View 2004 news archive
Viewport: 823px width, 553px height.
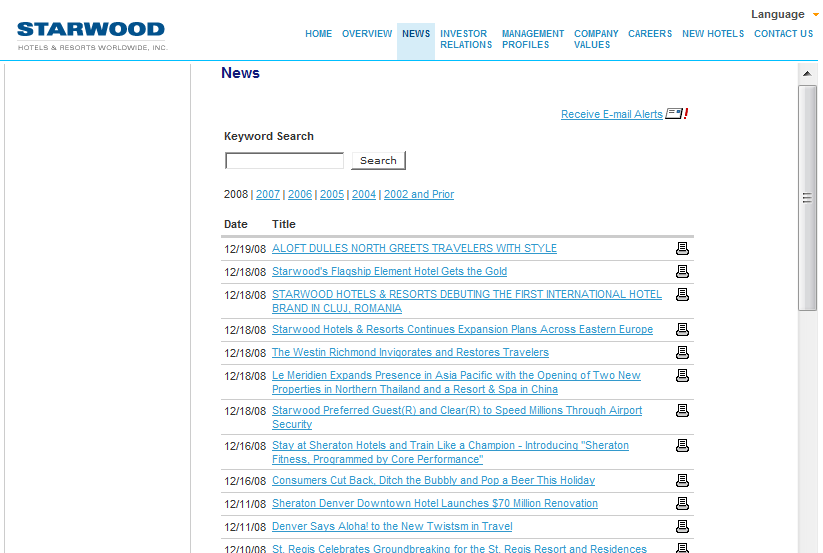(x=364, y=195)
